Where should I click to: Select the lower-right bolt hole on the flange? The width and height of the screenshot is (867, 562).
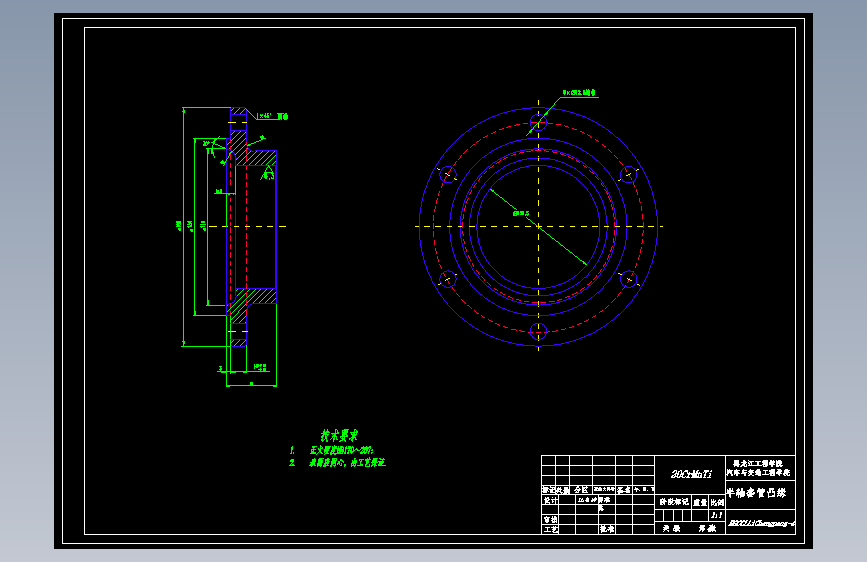pos(629,279)
